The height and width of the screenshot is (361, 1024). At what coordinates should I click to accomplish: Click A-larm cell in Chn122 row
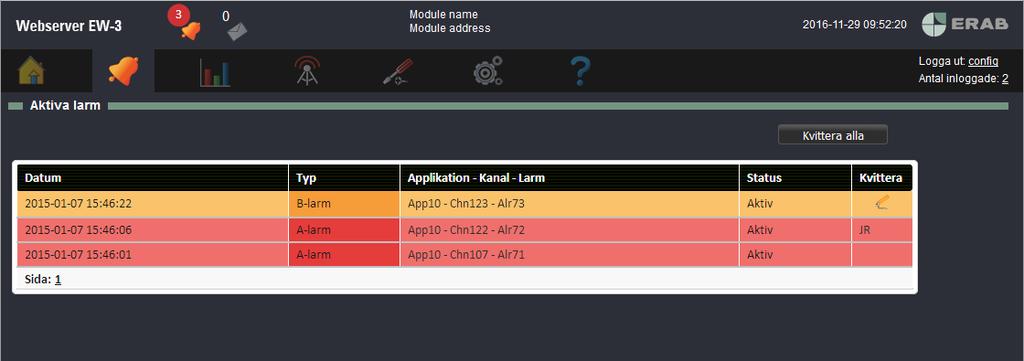[344, 230]
